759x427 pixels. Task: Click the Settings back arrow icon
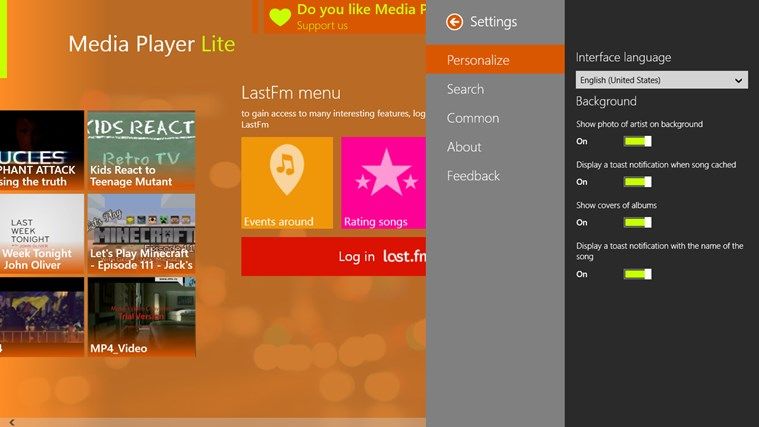pyautogui.click(x=454, y=22)
